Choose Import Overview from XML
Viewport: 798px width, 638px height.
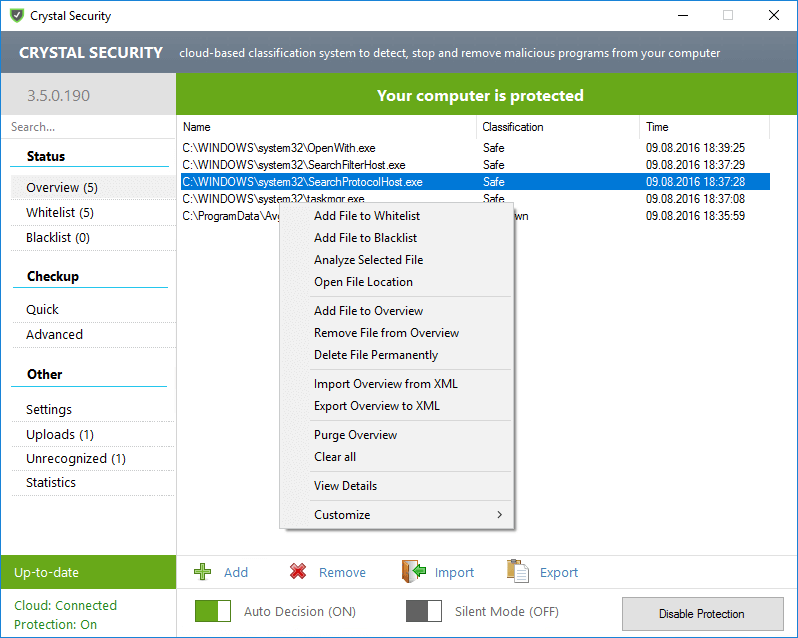(x=396, y=384)
